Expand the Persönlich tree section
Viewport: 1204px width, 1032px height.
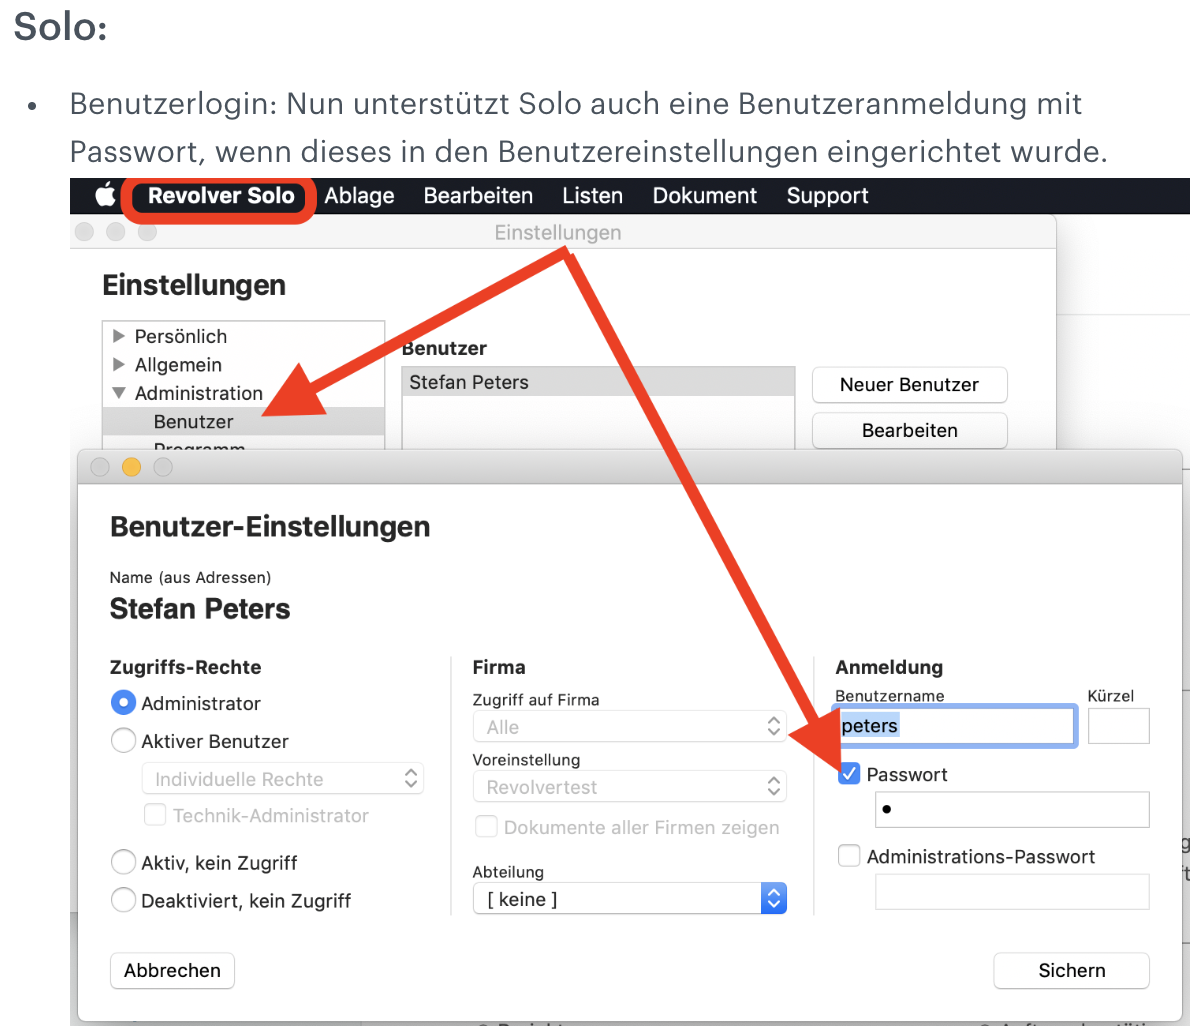(x=119, y=336)
